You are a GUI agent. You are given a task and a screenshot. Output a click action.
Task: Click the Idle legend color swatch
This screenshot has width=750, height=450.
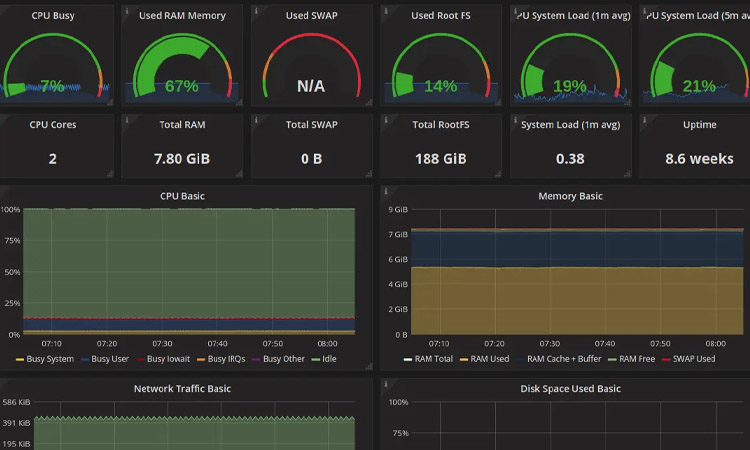click(316, 358)
